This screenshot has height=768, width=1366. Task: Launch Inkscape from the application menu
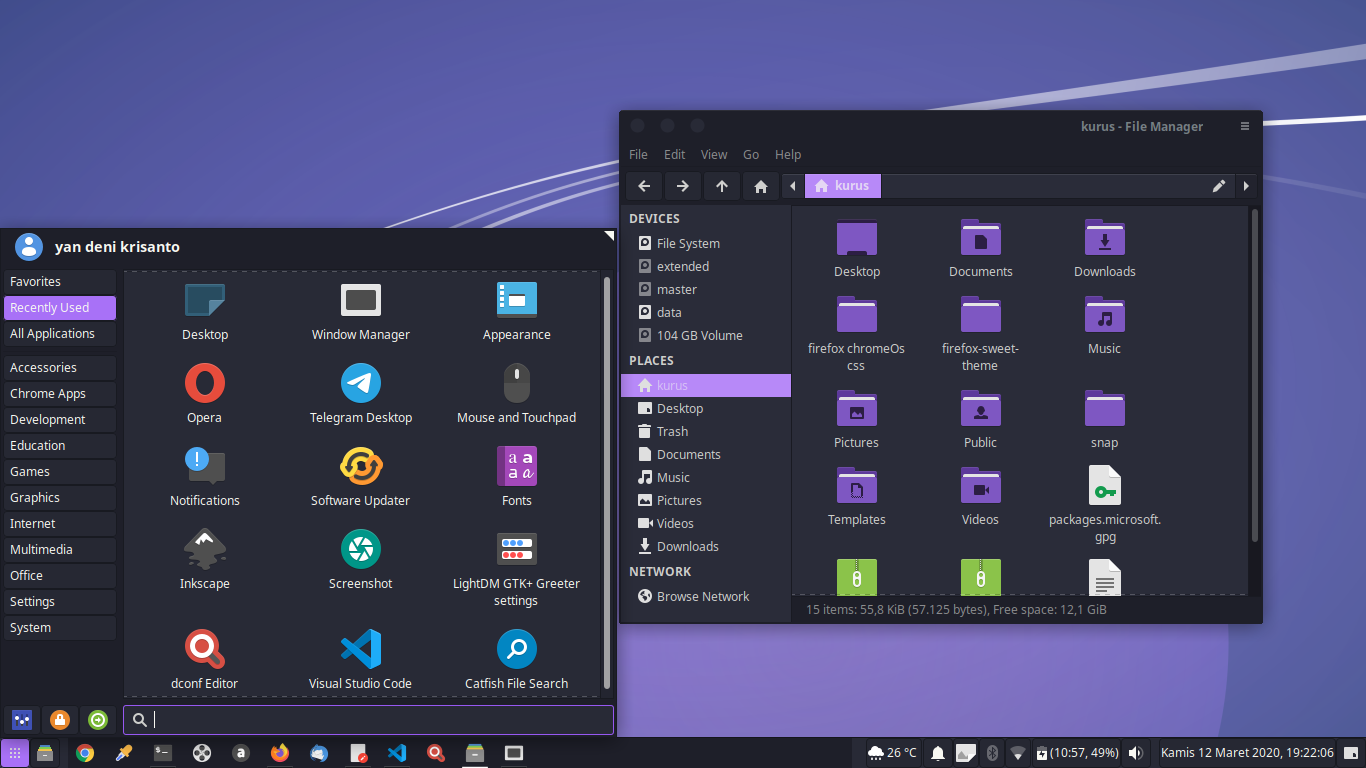(x=204, y=560)
